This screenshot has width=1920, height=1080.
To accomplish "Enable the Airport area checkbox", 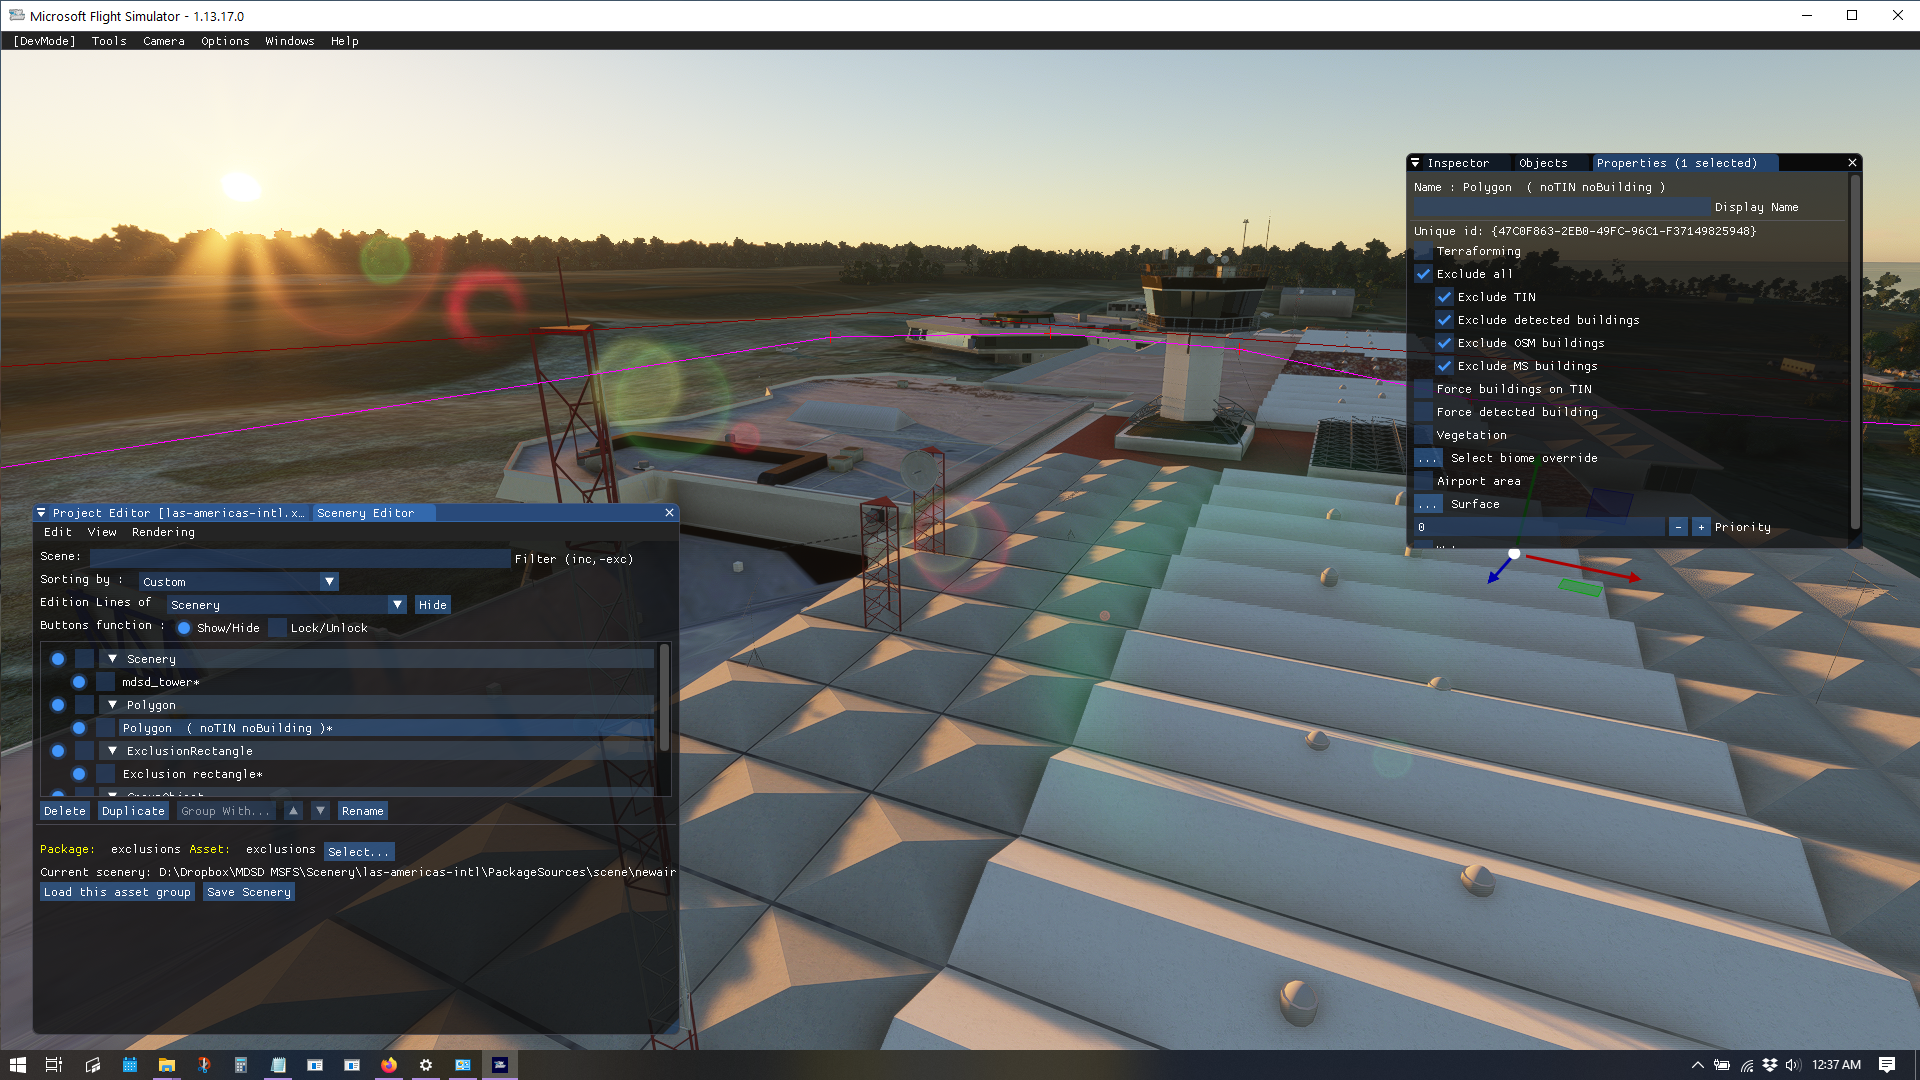I will point(1423,481).
